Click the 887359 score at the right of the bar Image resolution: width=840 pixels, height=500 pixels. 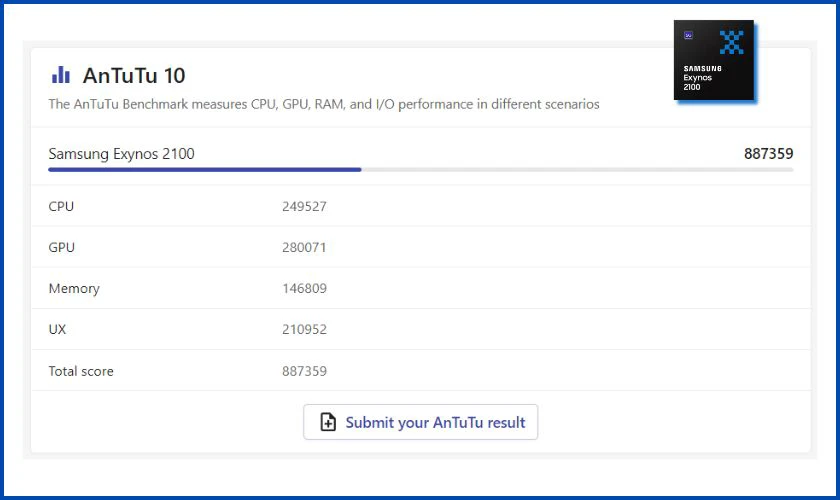(x=768, y=154)
